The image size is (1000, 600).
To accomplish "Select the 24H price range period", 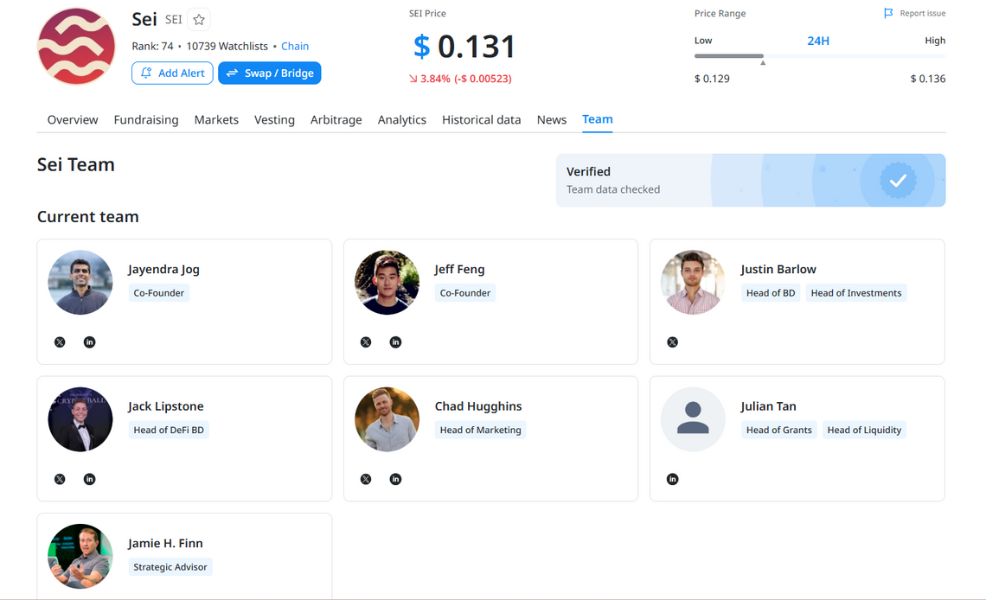I will [x=818, y=41].
